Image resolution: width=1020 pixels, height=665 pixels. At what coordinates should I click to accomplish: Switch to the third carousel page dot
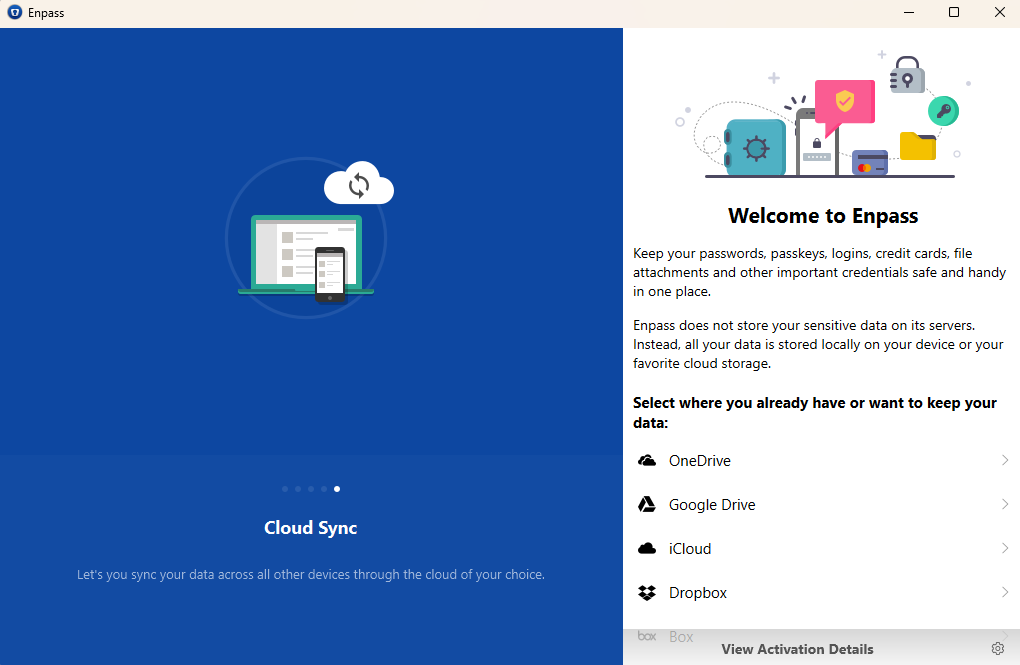pos(311,489)
